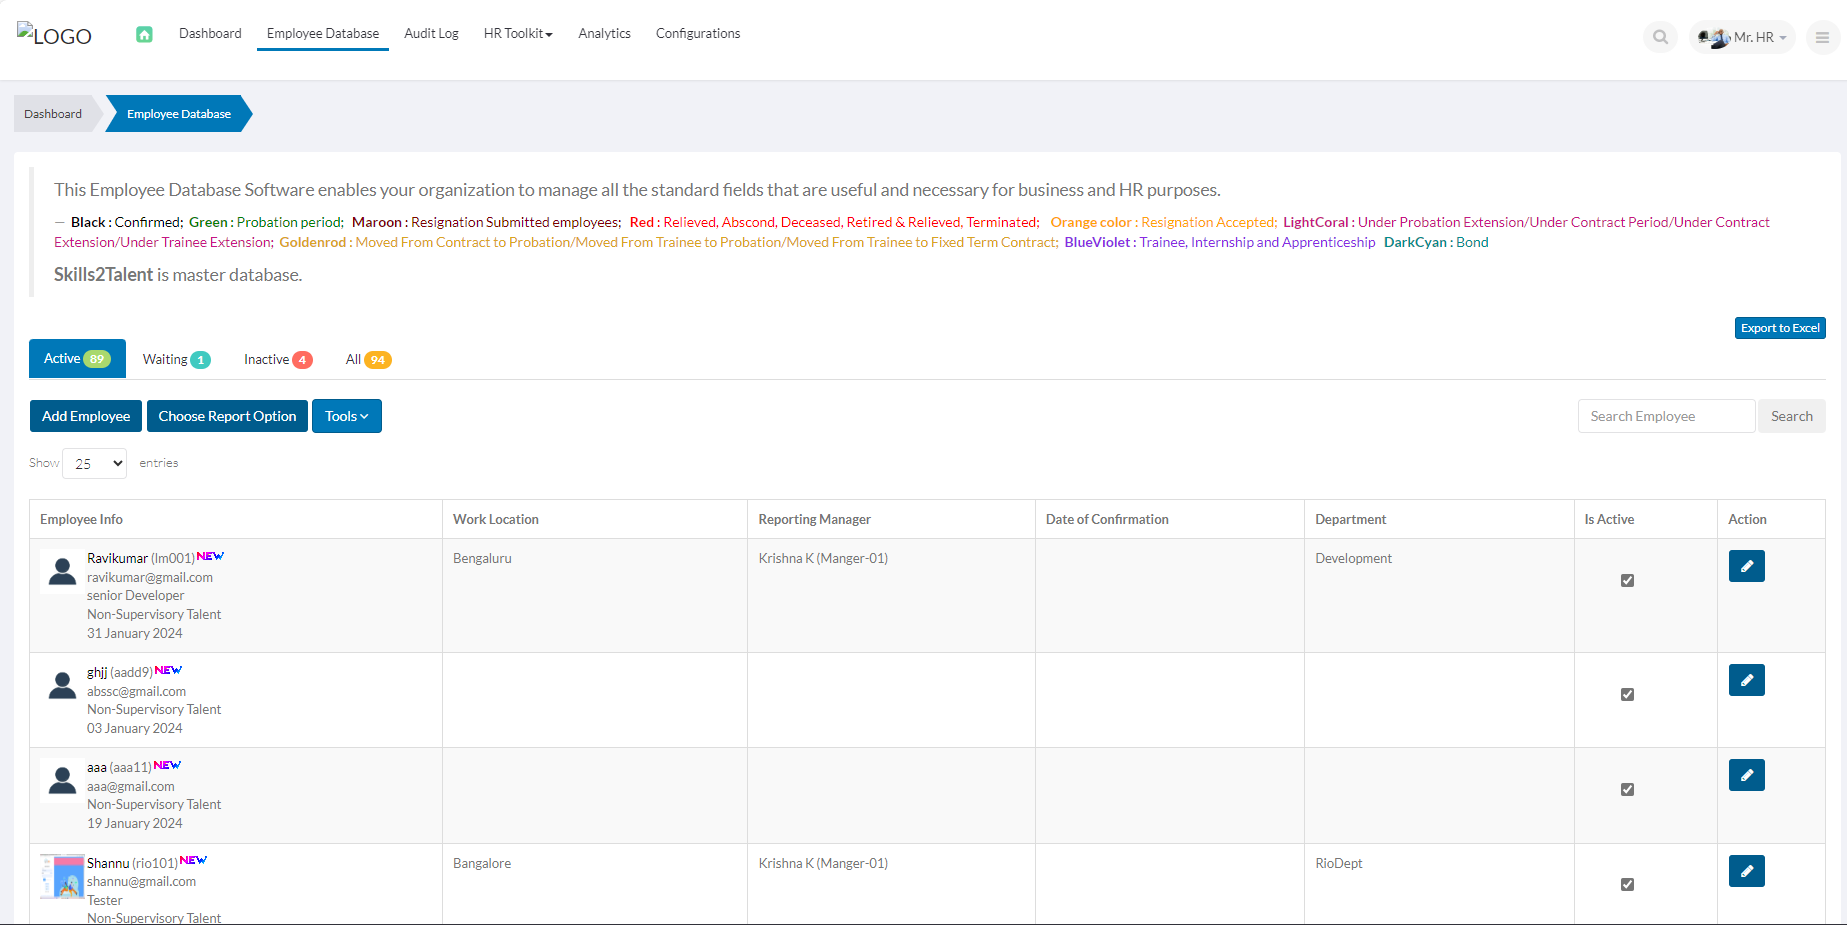Screen dimensions: 1847x925
Task: Click Krishna K manager in Shannu's row
Action: [823, 863]
